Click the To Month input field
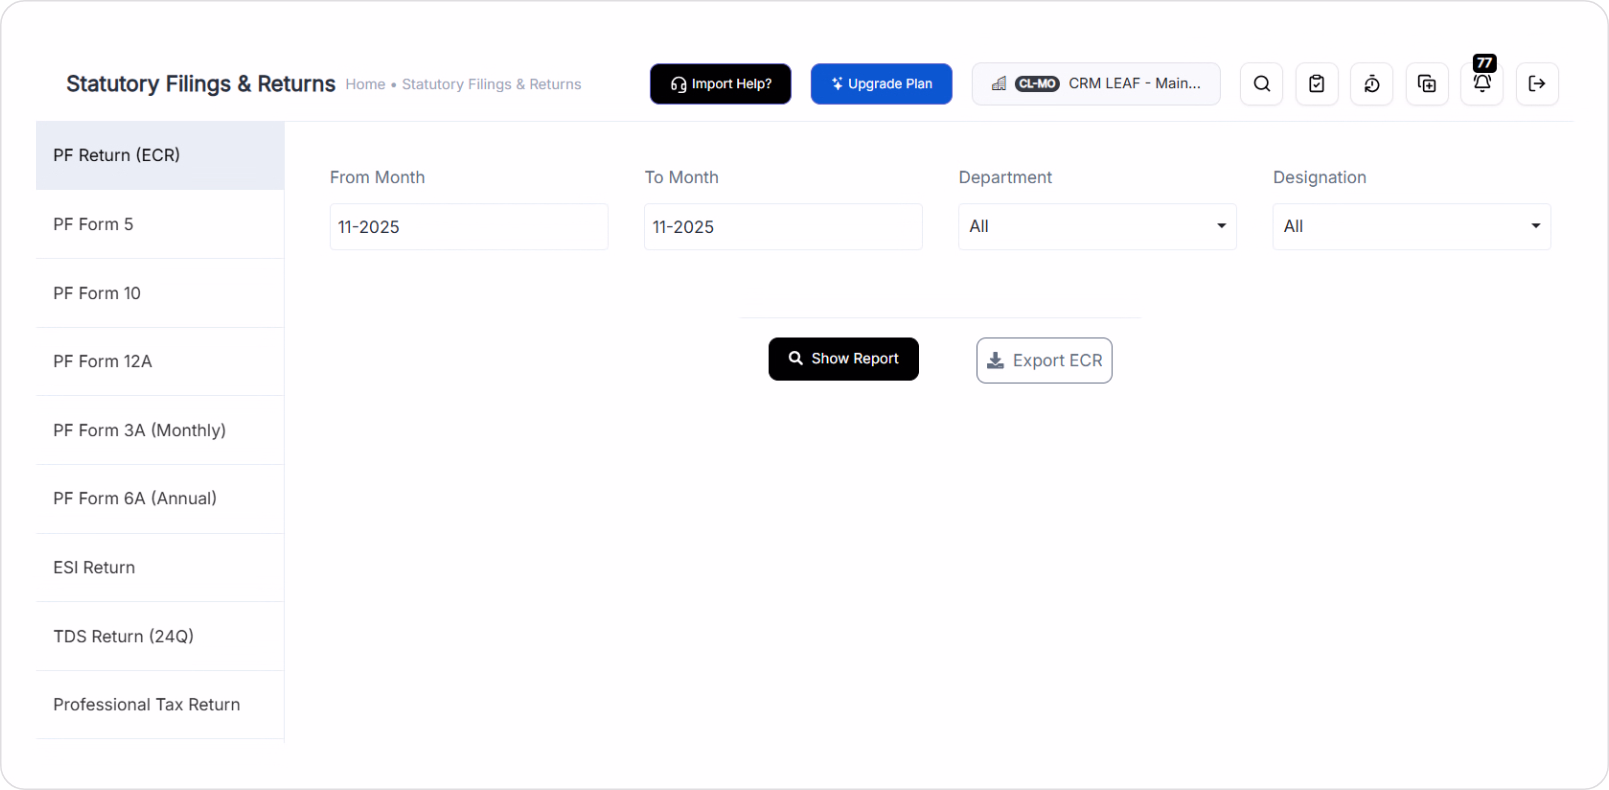The width and height of the screenshot is (1609, 790). pyautogui.click(x=783, y=227)
